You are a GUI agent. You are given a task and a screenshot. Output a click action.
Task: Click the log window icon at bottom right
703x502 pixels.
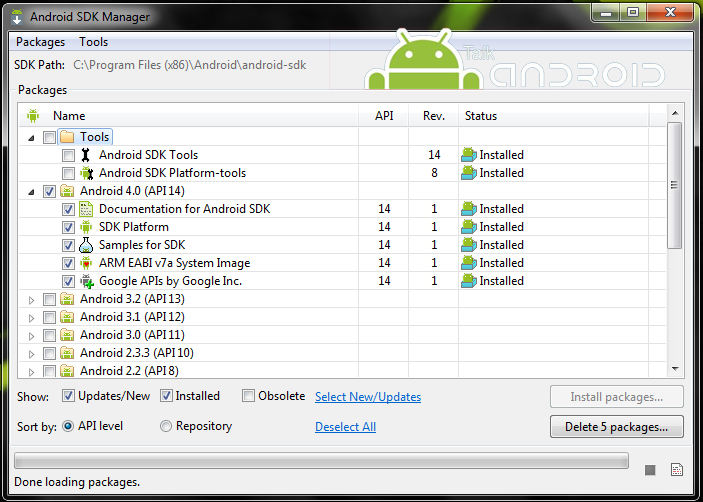[x=676, y=469]
